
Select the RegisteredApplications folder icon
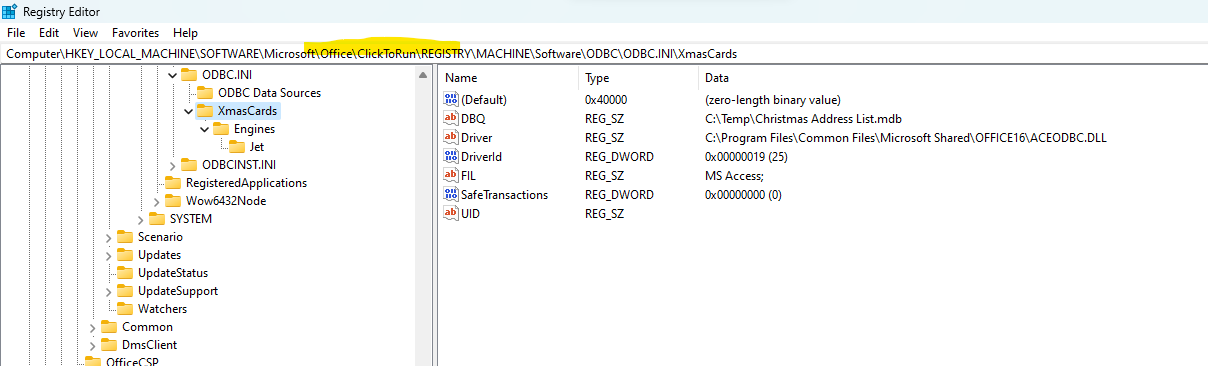pyautogui.click(x=173, y=183)
